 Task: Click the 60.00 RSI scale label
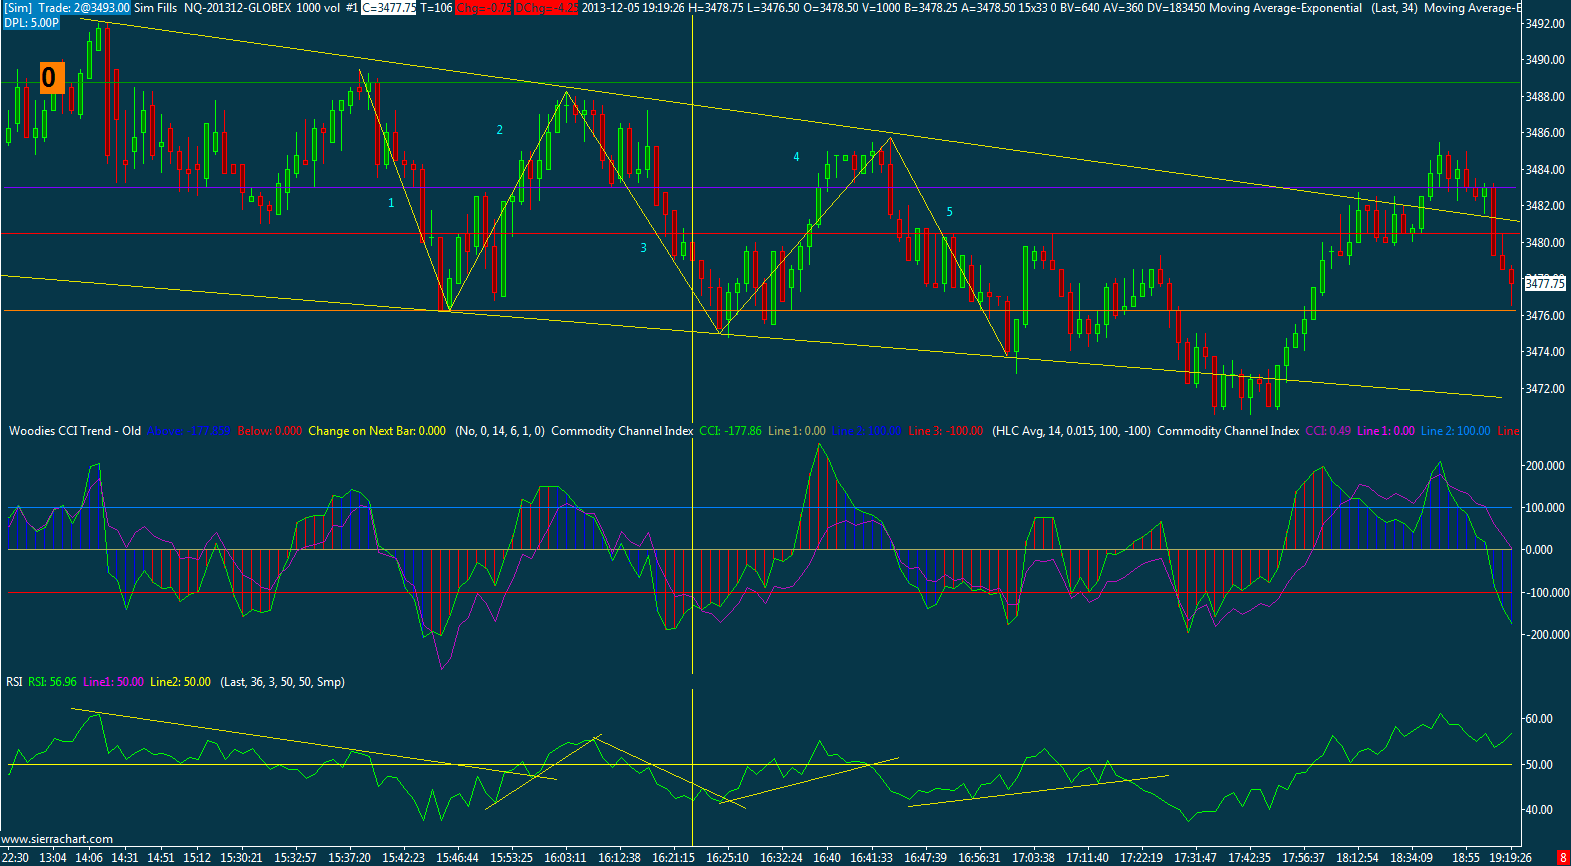point(1539,719)
